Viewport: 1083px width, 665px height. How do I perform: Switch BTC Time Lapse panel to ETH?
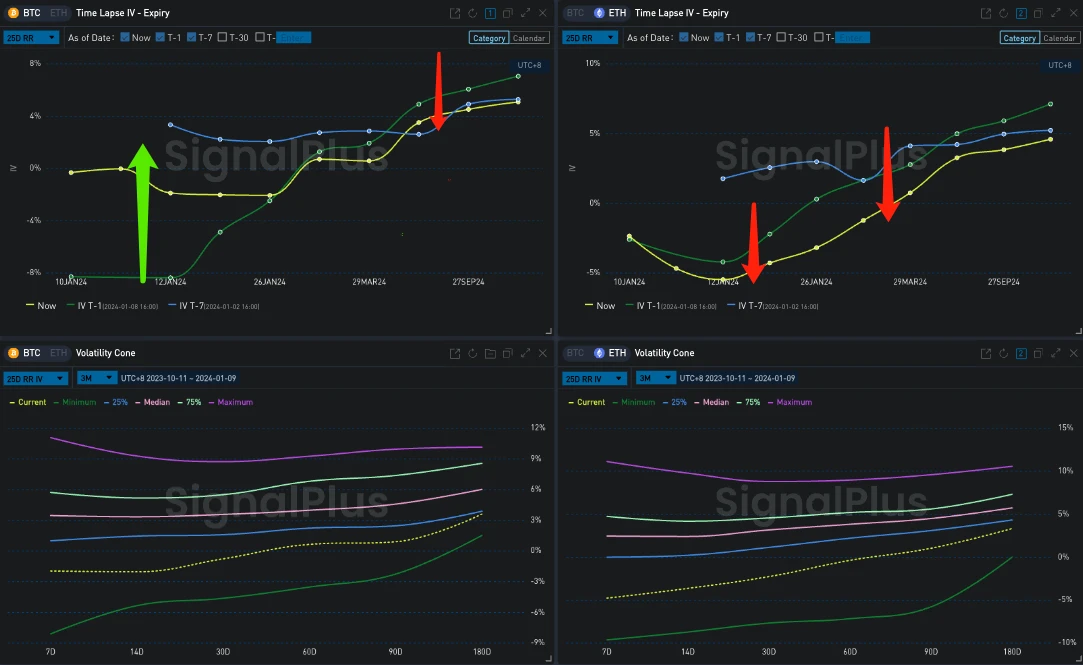[57, 13]
